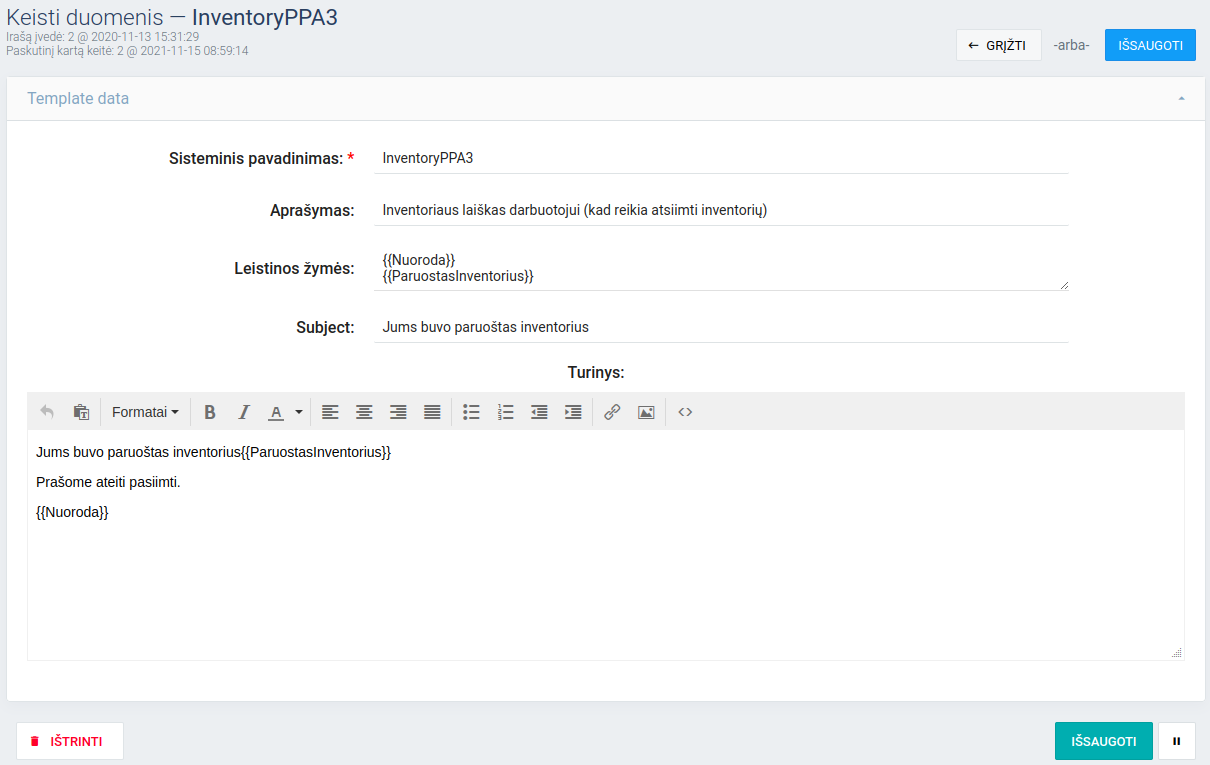The height and width of the screenshot is (765, 1210).
Task: Click the GRĮŽTI back button
Action: pyautogui.click(x=998, y=45)
